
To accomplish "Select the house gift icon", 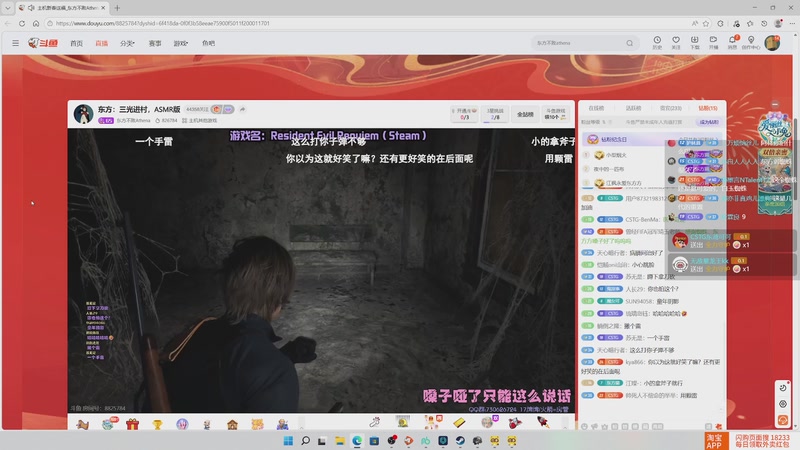I will coord(232,423).
